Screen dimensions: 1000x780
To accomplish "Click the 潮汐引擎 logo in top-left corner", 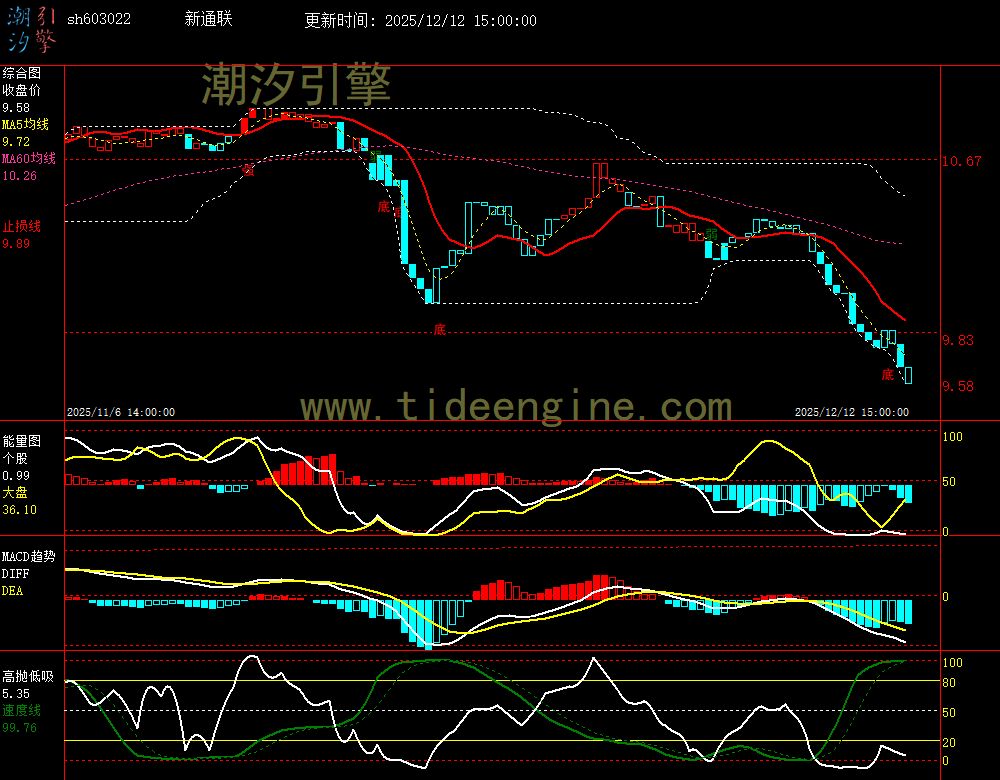I will [x=32, y=28].
